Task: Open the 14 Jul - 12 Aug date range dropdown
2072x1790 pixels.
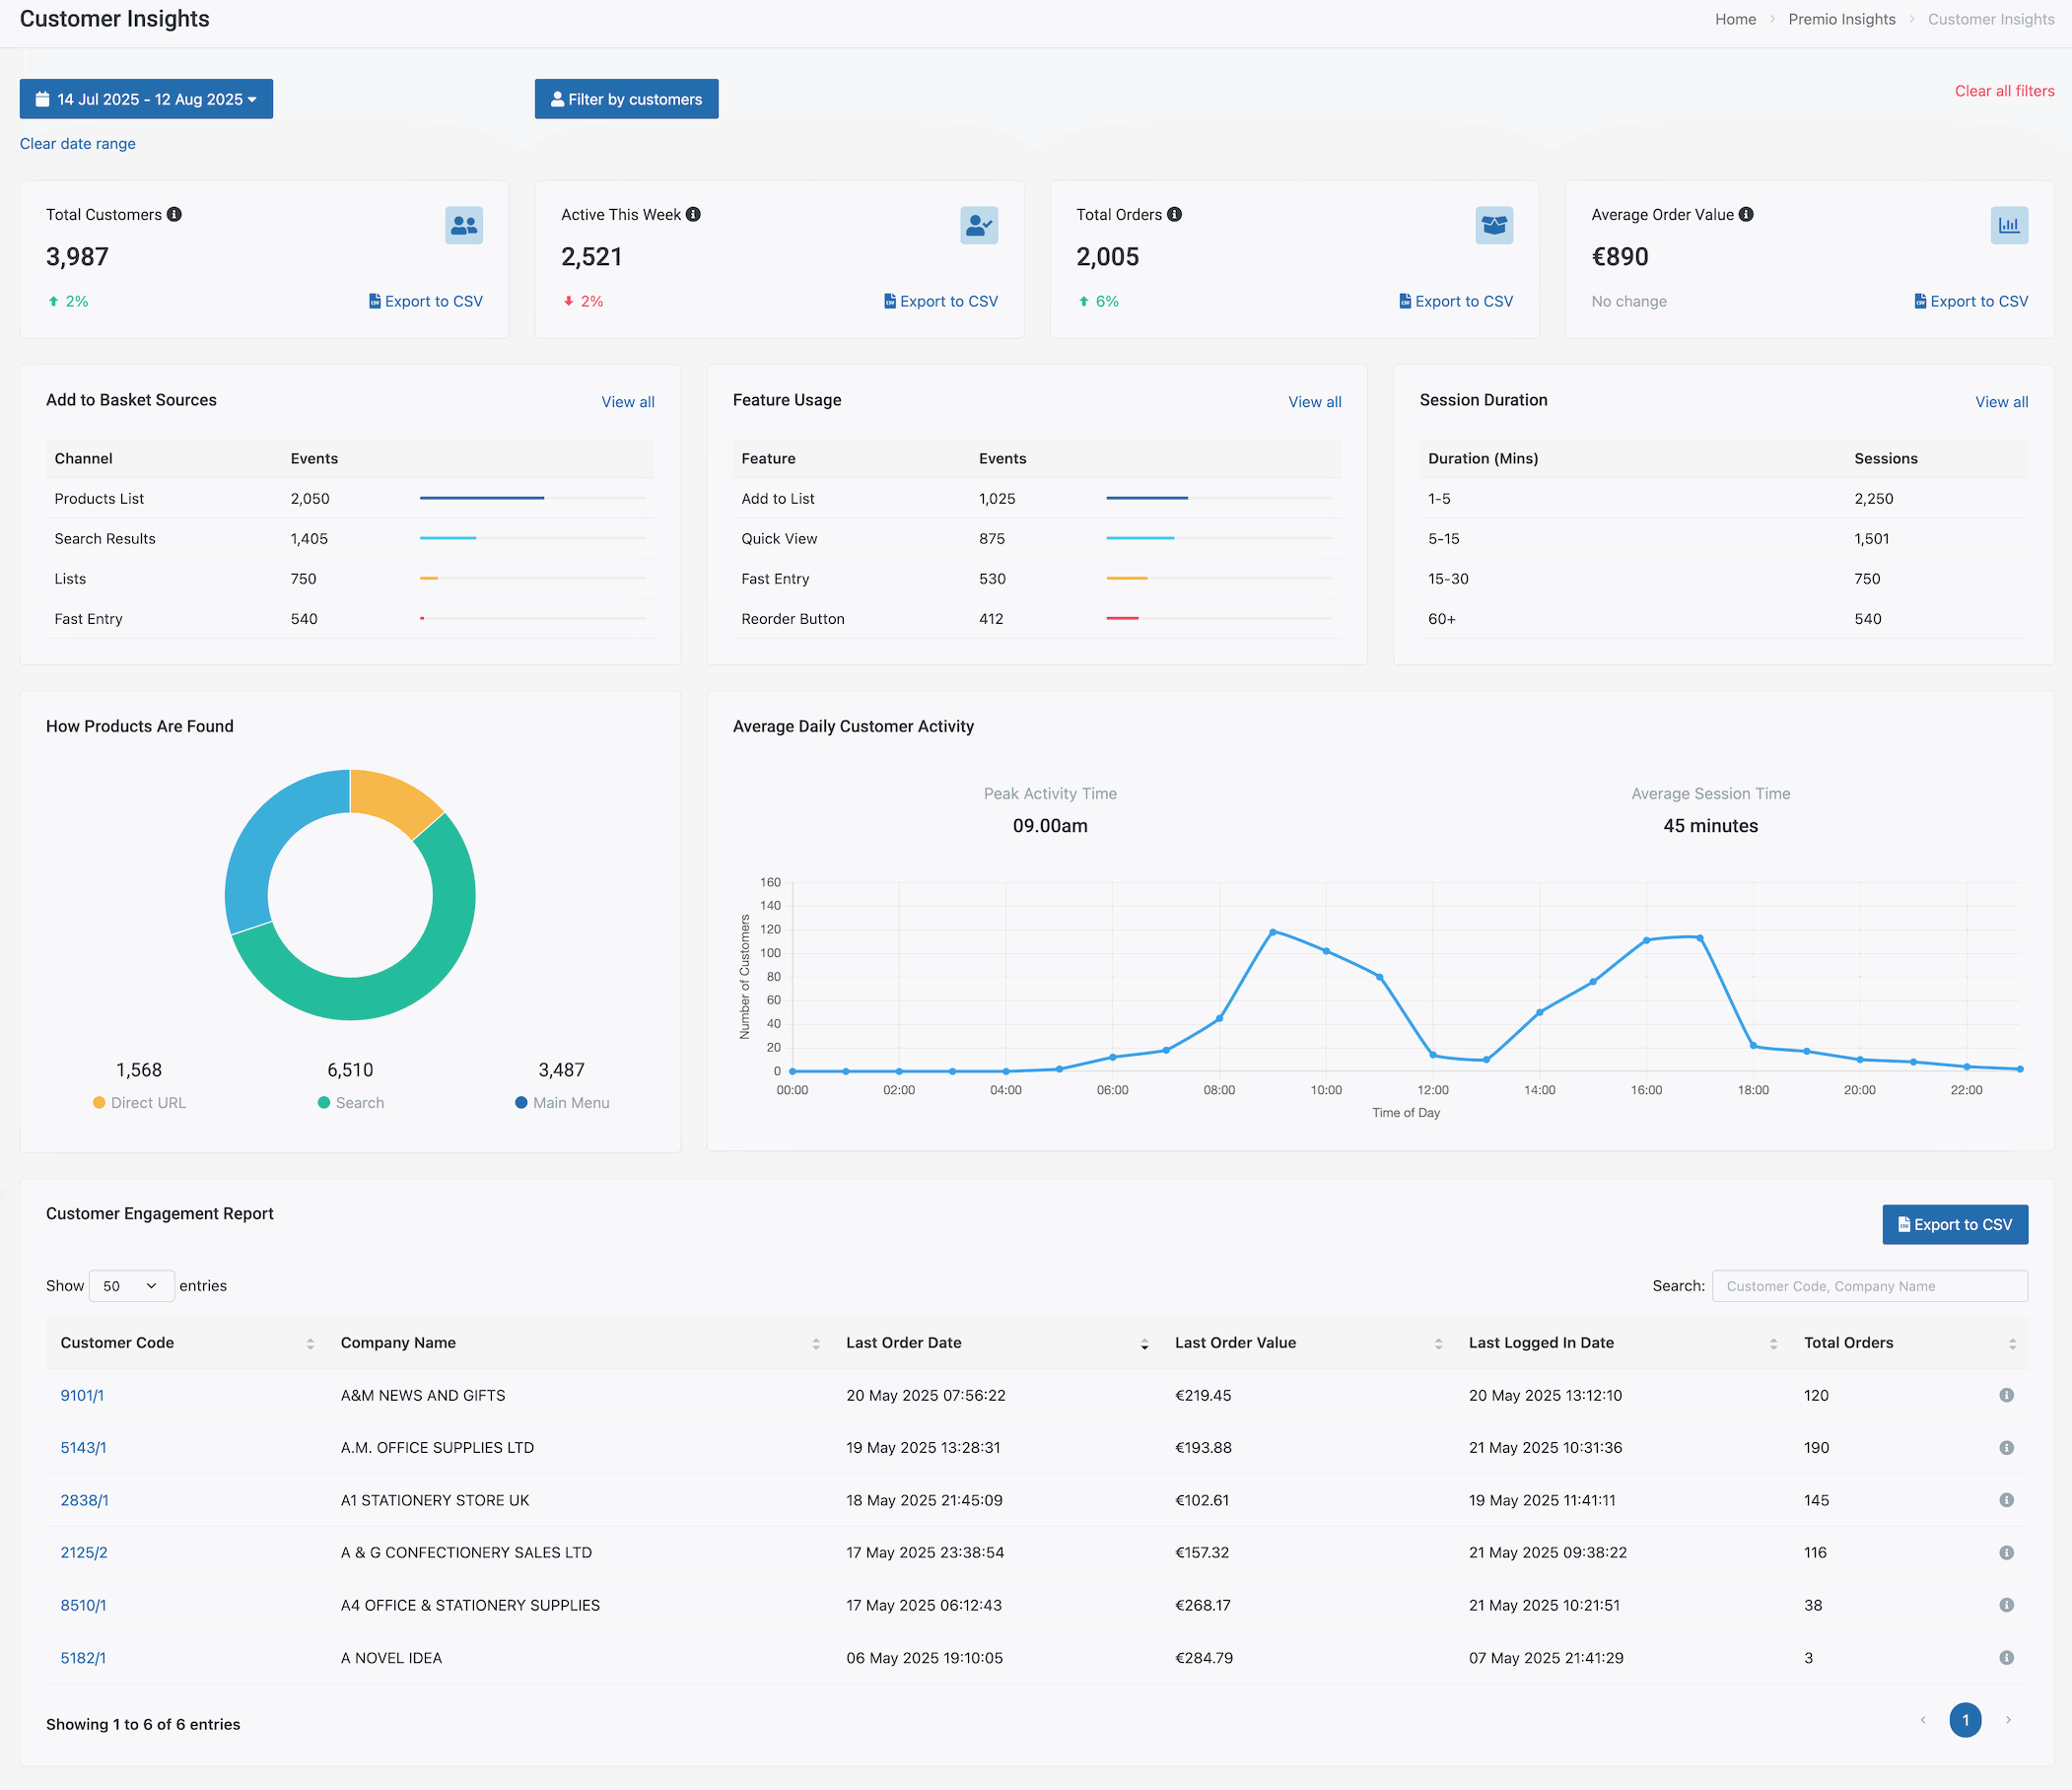Action: pos(146,99)
